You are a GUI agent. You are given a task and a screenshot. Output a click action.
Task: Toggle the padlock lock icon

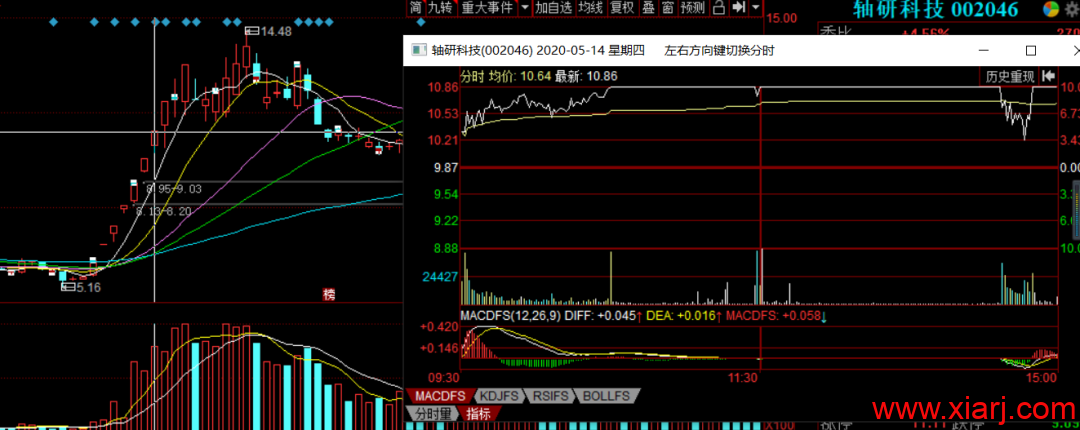718,8
